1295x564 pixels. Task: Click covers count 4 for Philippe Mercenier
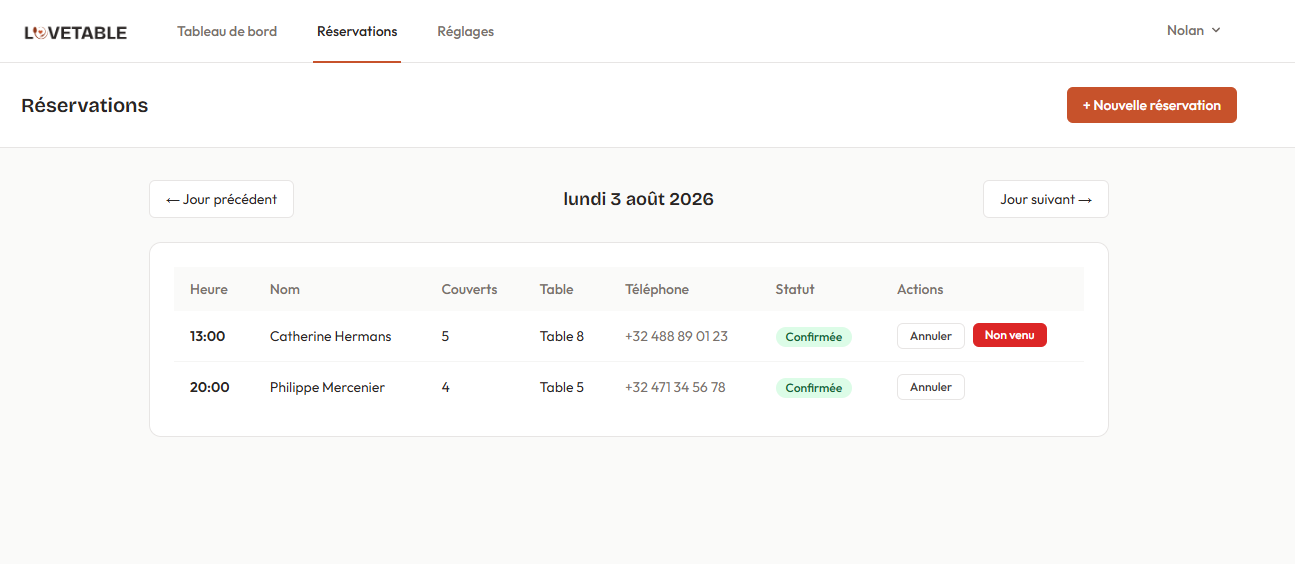pos(445,387)
